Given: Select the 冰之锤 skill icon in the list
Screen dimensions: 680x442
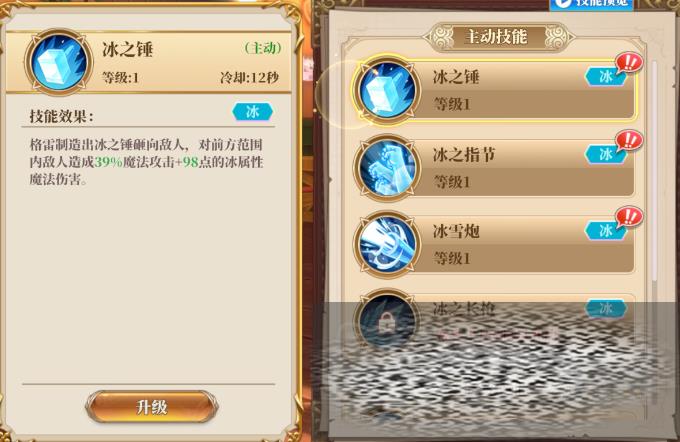Looking at the screenshot, I should [386, 90].
